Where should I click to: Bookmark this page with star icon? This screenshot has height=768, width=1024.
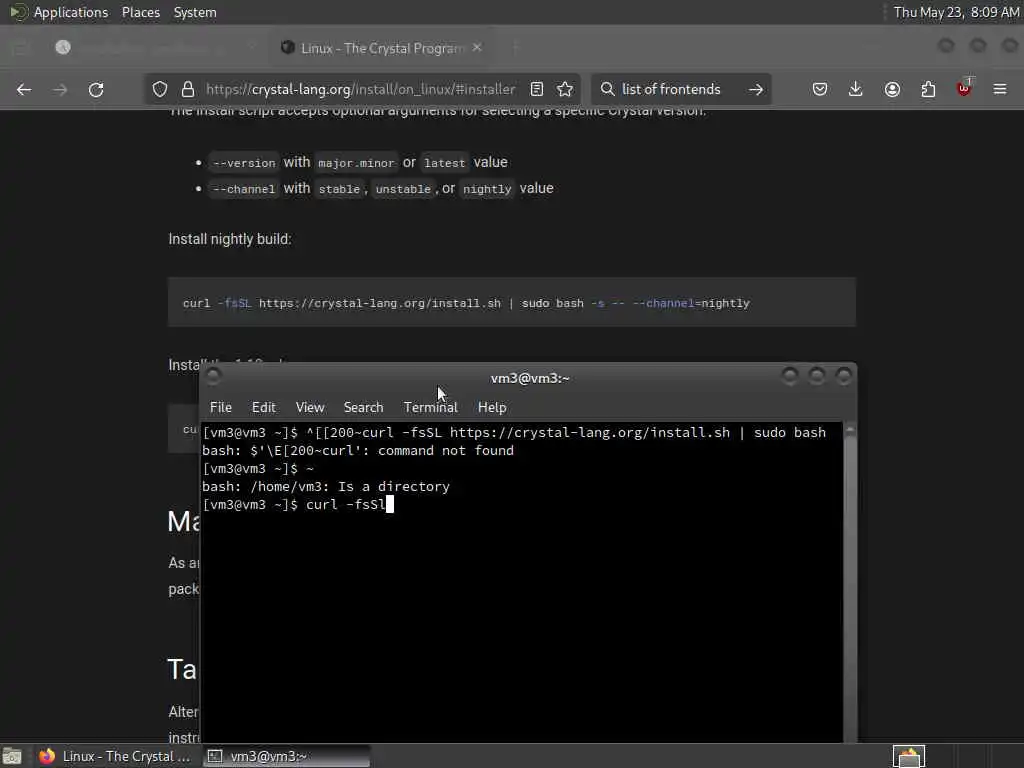pos(566,89)
